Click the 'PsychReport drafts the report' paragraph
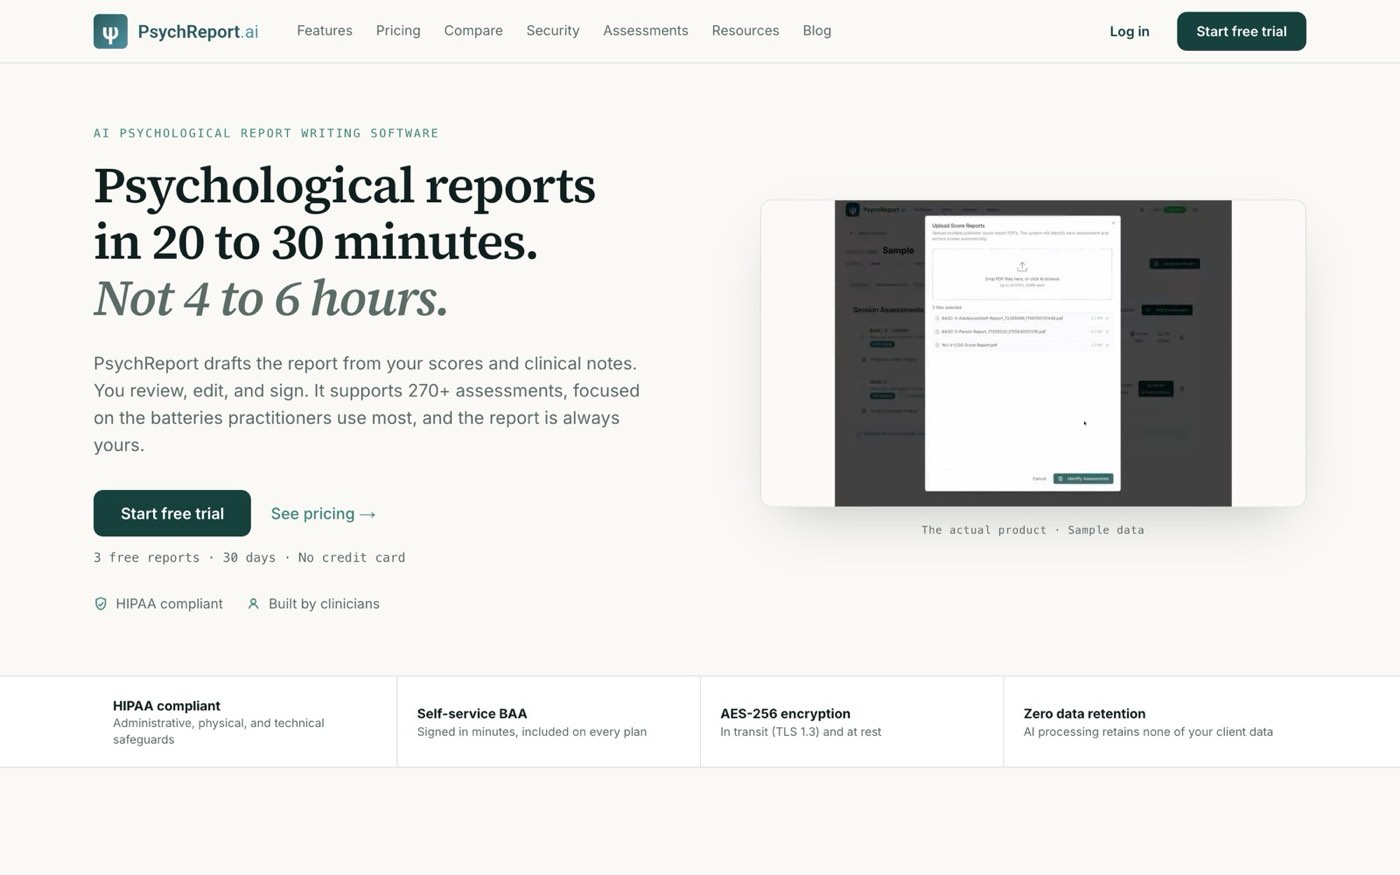Viewport: 1400px width, 875px height. click(x=367, y=404)
